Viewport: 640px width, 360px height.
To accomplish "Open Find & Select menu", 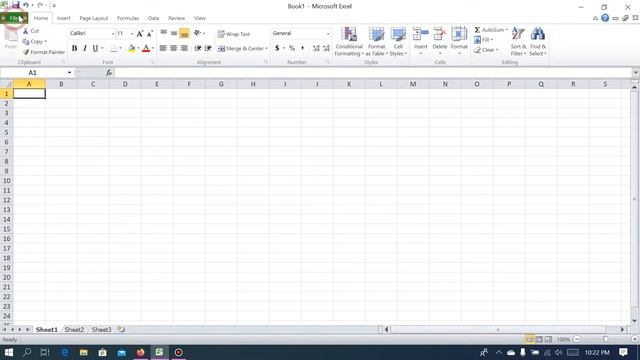I will pos(538,42).
